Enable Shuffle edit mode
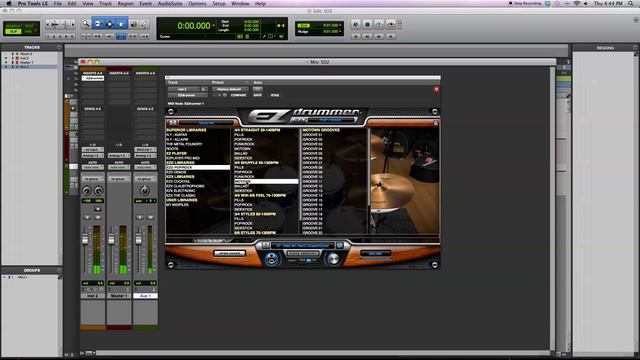The width and height of the screenshot is (640, 360). [x=13, y=26]
